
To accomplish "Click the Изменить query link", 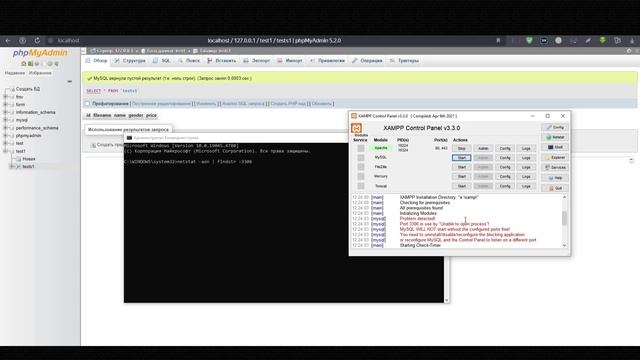I will pyautogui.click(x=206, y=104).
